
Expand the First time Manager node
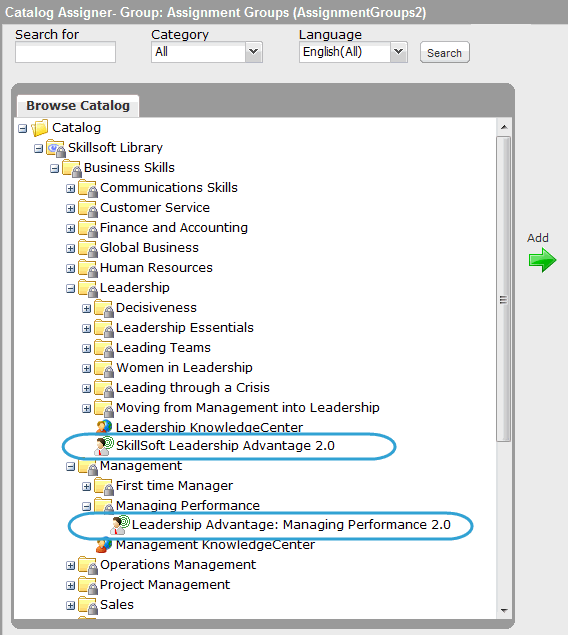coord(87,486)
